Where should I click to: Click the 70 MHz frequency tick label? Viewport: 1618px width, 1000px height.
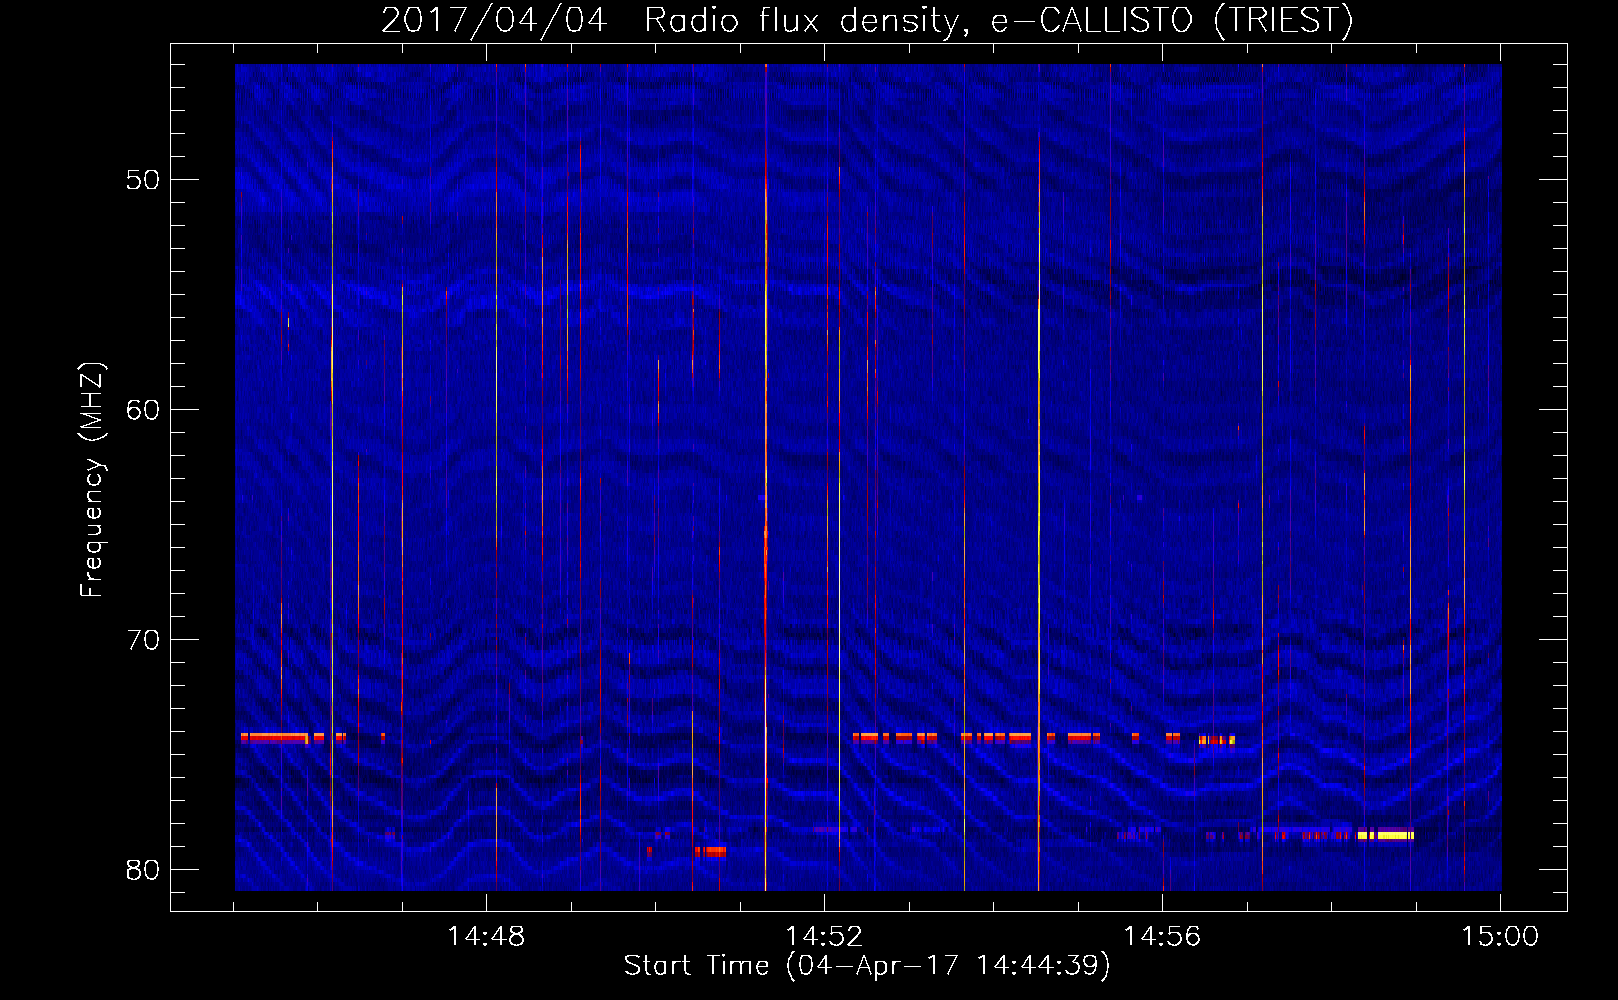143,640
